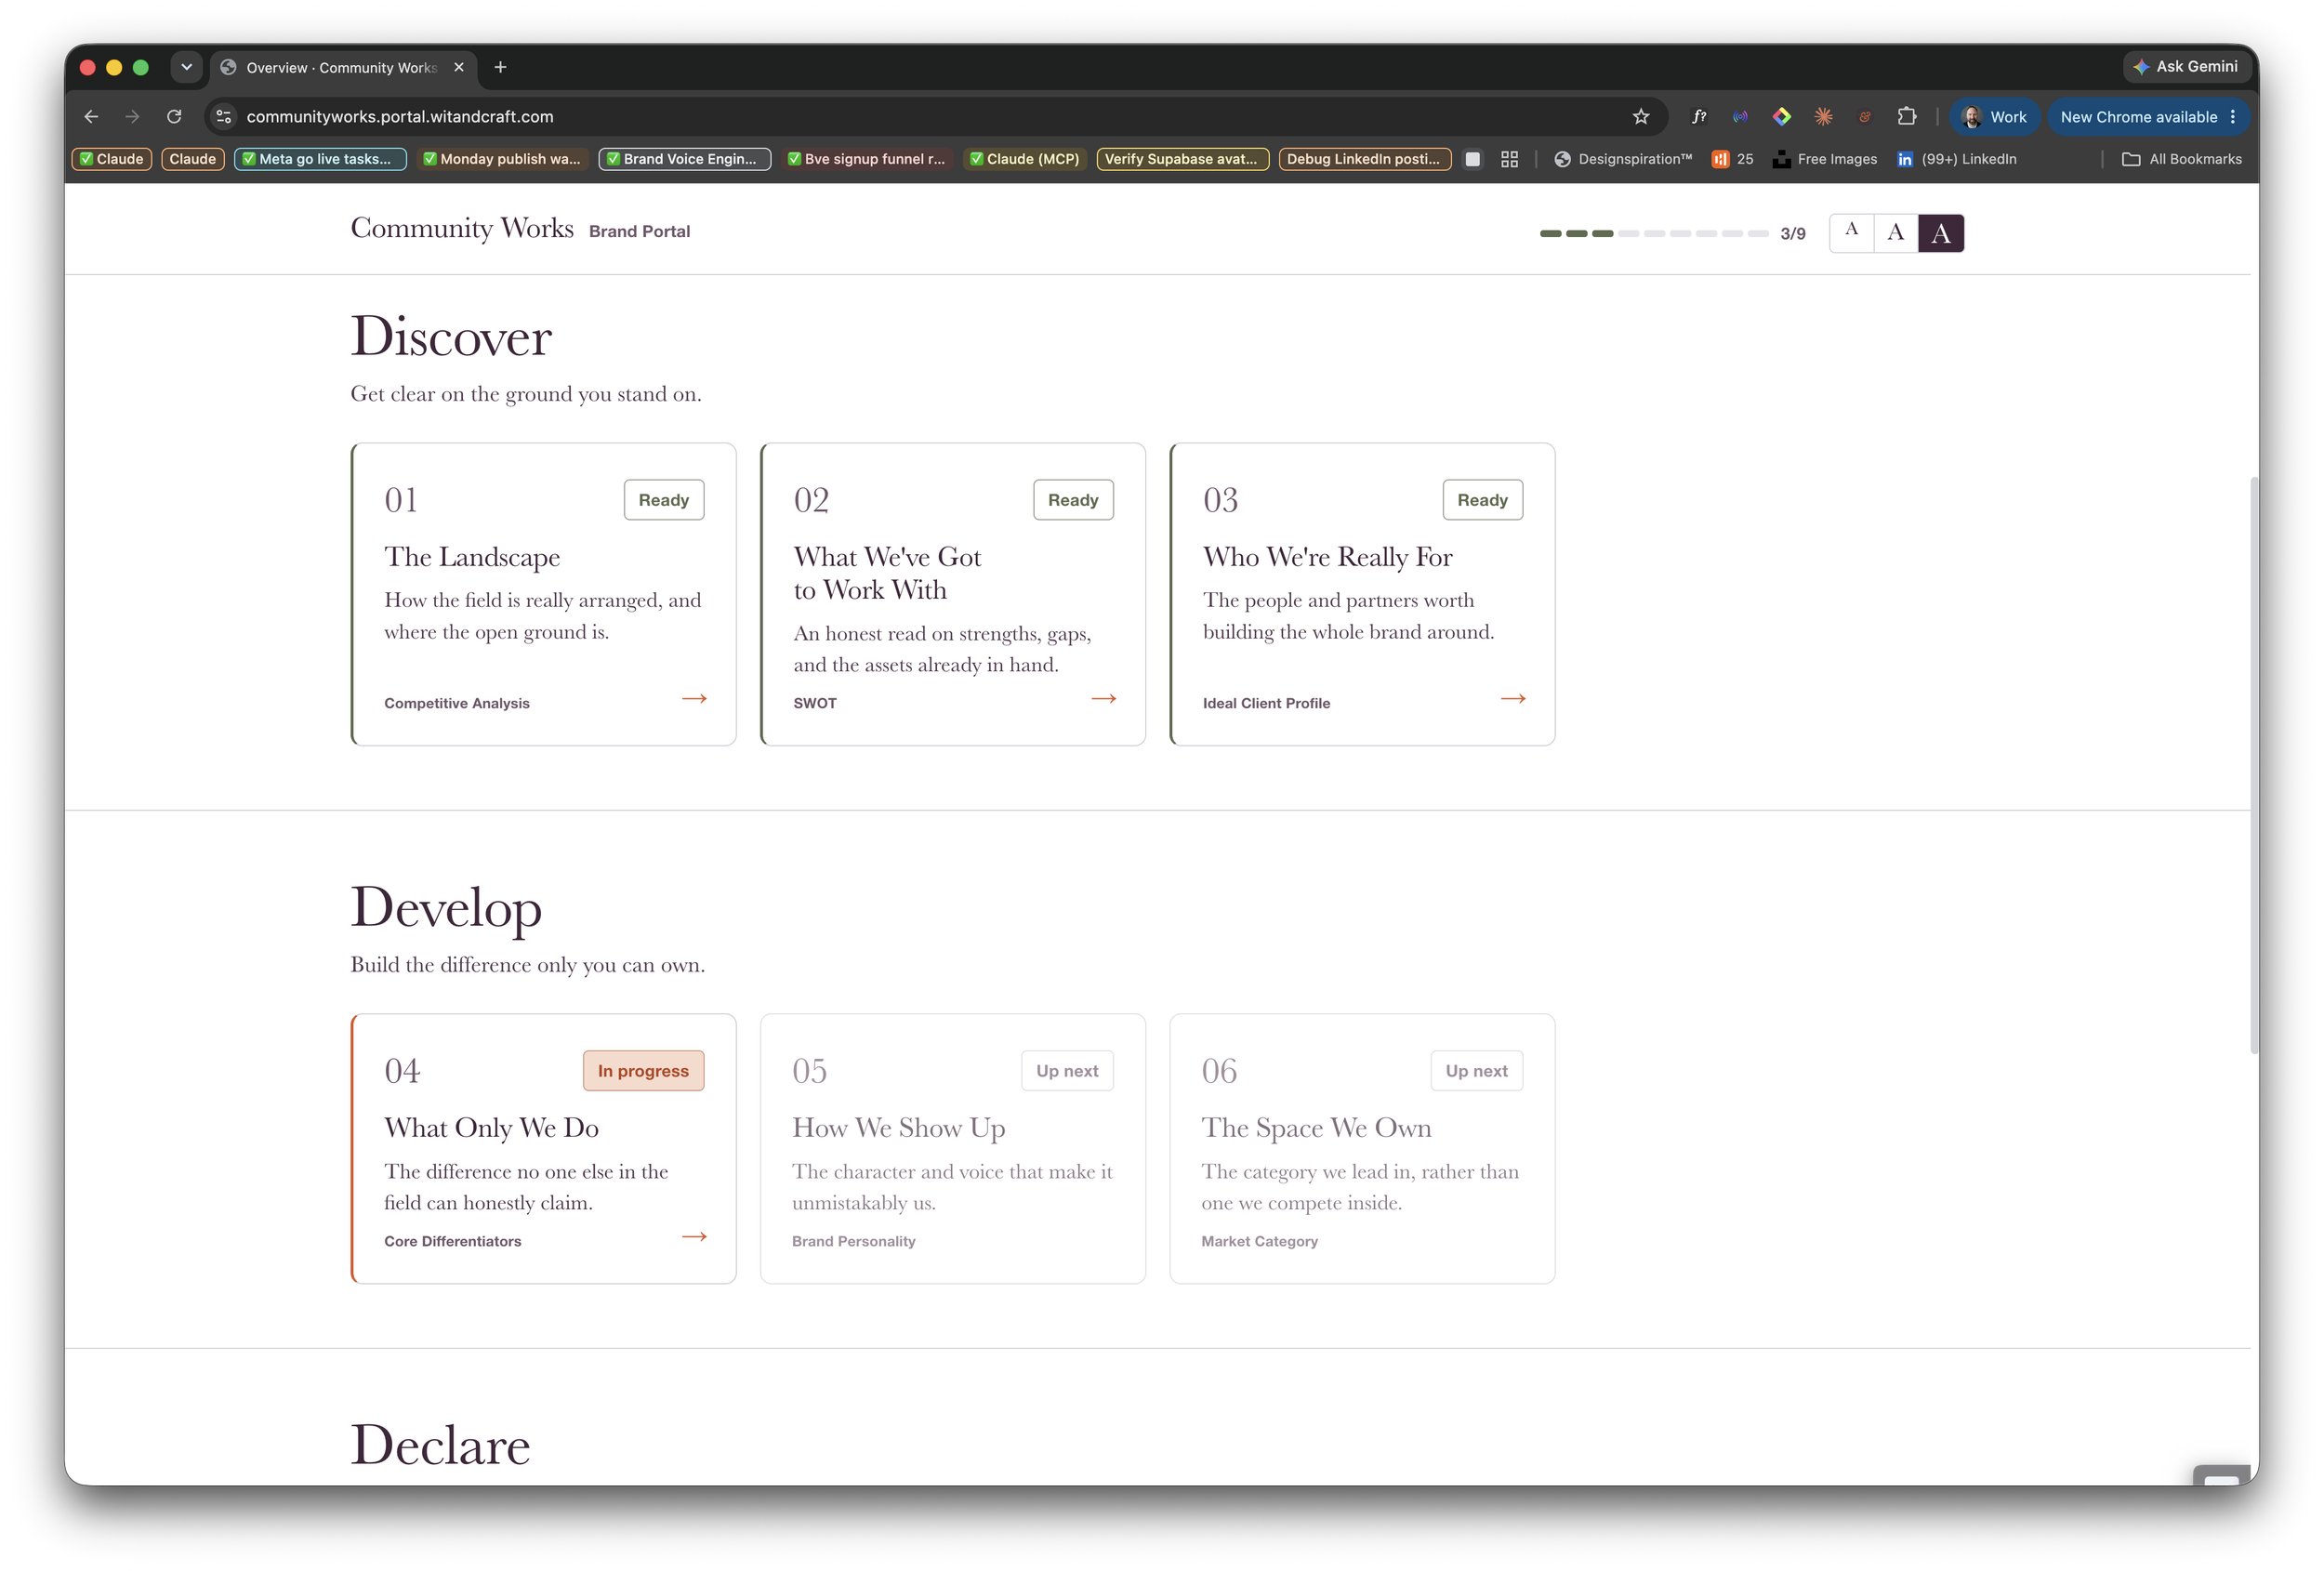Viewport: 2324px width, 1571px height.
Task: Open the orange starburst Claude extension
Action: pos(1823,117)
